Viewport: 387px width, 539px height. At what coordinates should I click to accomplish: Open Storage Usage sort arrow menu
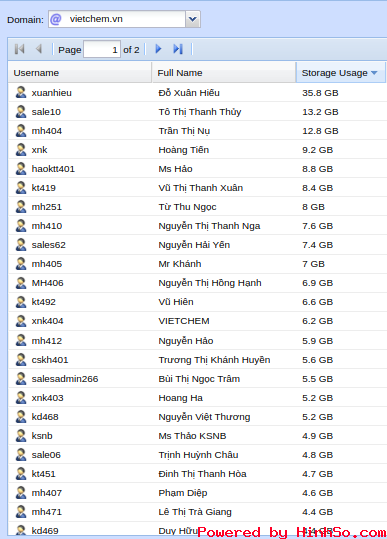pyautogui.click(x=374, y=73)
